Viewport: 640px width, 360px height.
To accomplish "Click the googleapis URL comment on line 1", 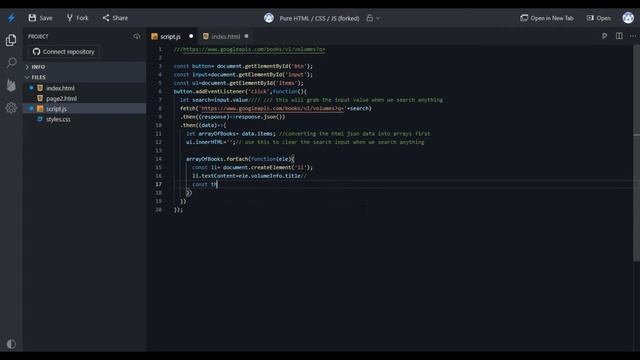I will [x=249, y=49].
